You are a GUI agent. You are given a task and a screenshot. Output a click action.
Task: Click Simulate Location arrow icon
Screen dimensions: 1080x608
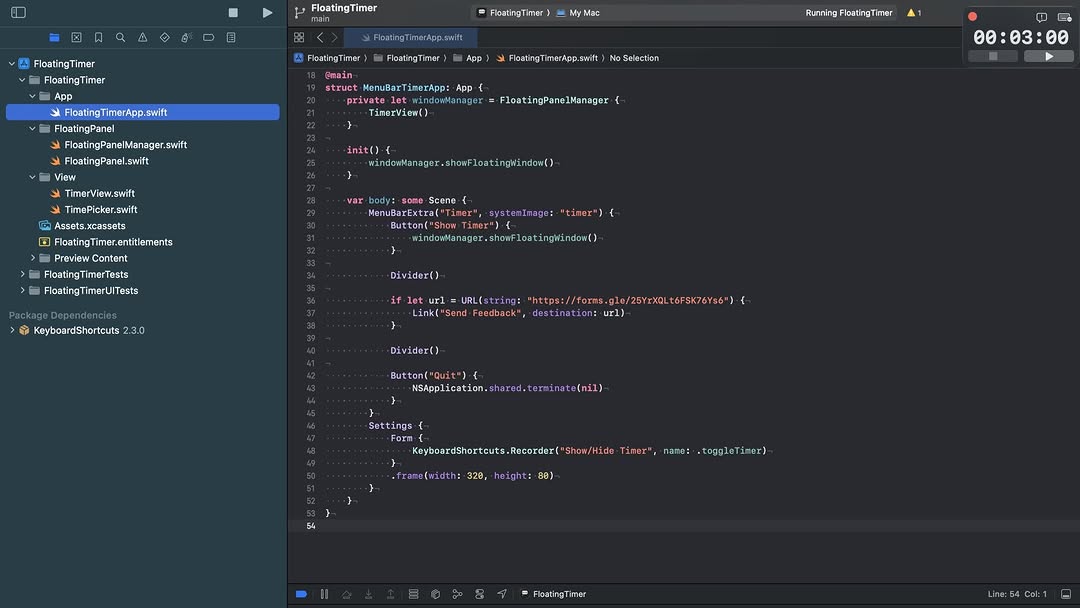(501, 594)
